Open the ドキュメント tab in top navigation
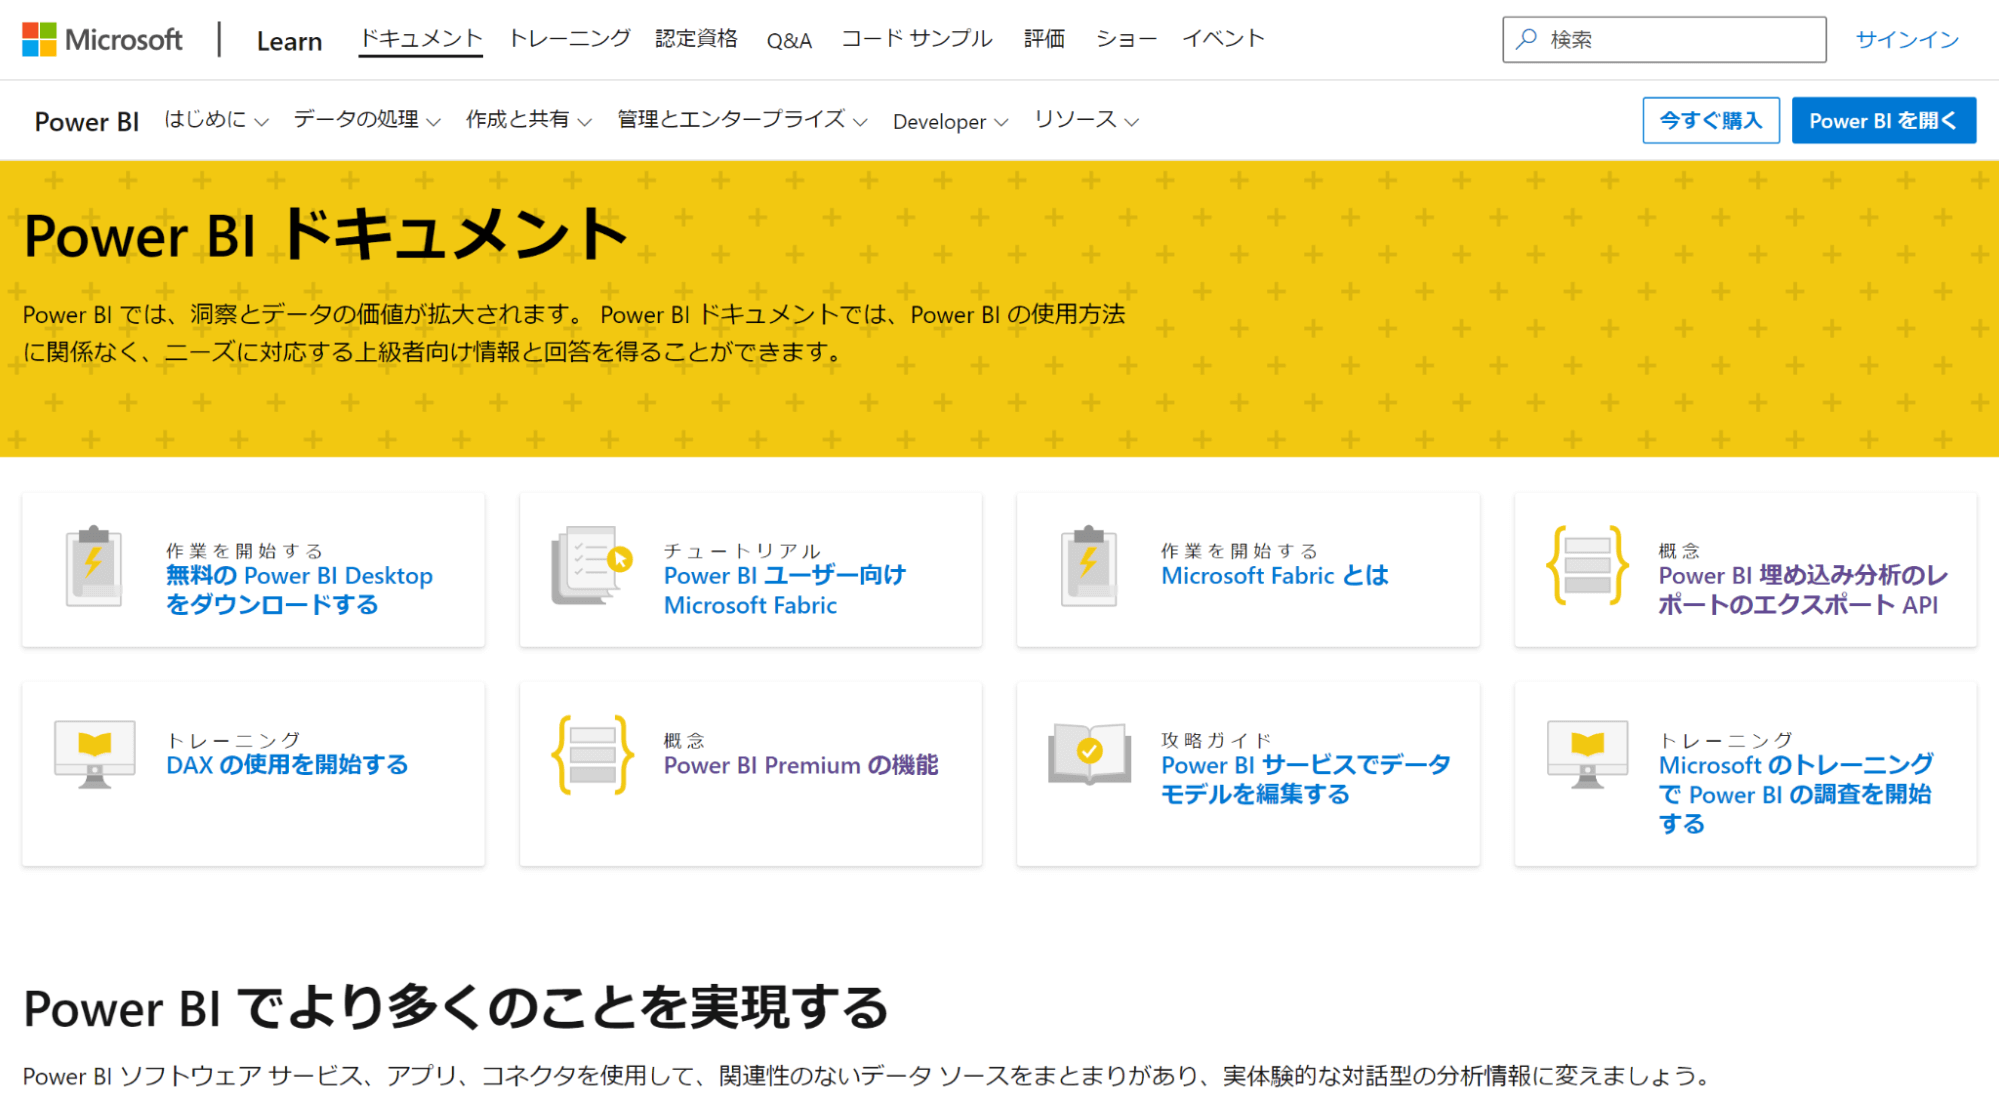This screenshot has height=1115, width=1999. (x=421, y=39)
